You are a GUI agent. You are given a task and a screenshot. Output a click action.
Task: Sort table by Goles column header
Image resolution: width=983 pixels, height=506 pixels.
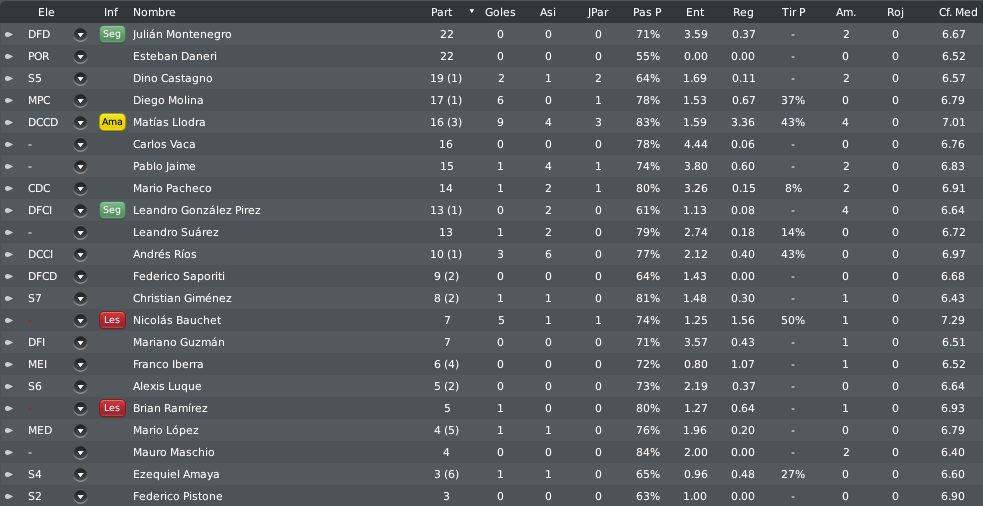tap(500, 12)
